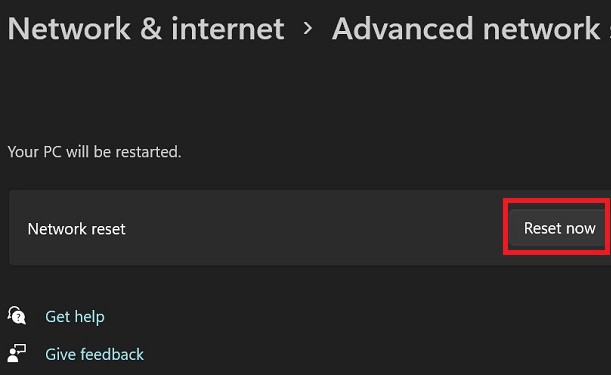The width and height of the screenshot is (611, 375).
Task: Click the breadcrumb chevron separator arrow
Action: pos(308,28)
